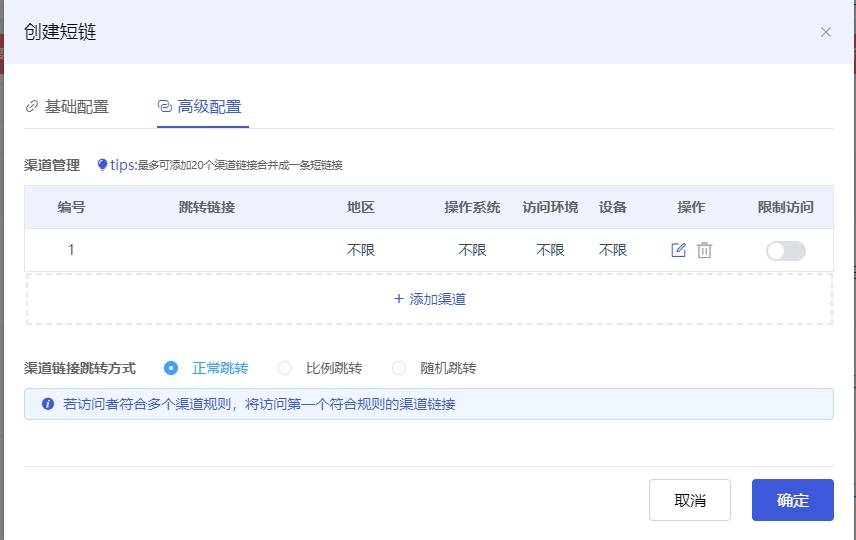
Task: Click the 取消 button
Action: (x=689, y=500)
